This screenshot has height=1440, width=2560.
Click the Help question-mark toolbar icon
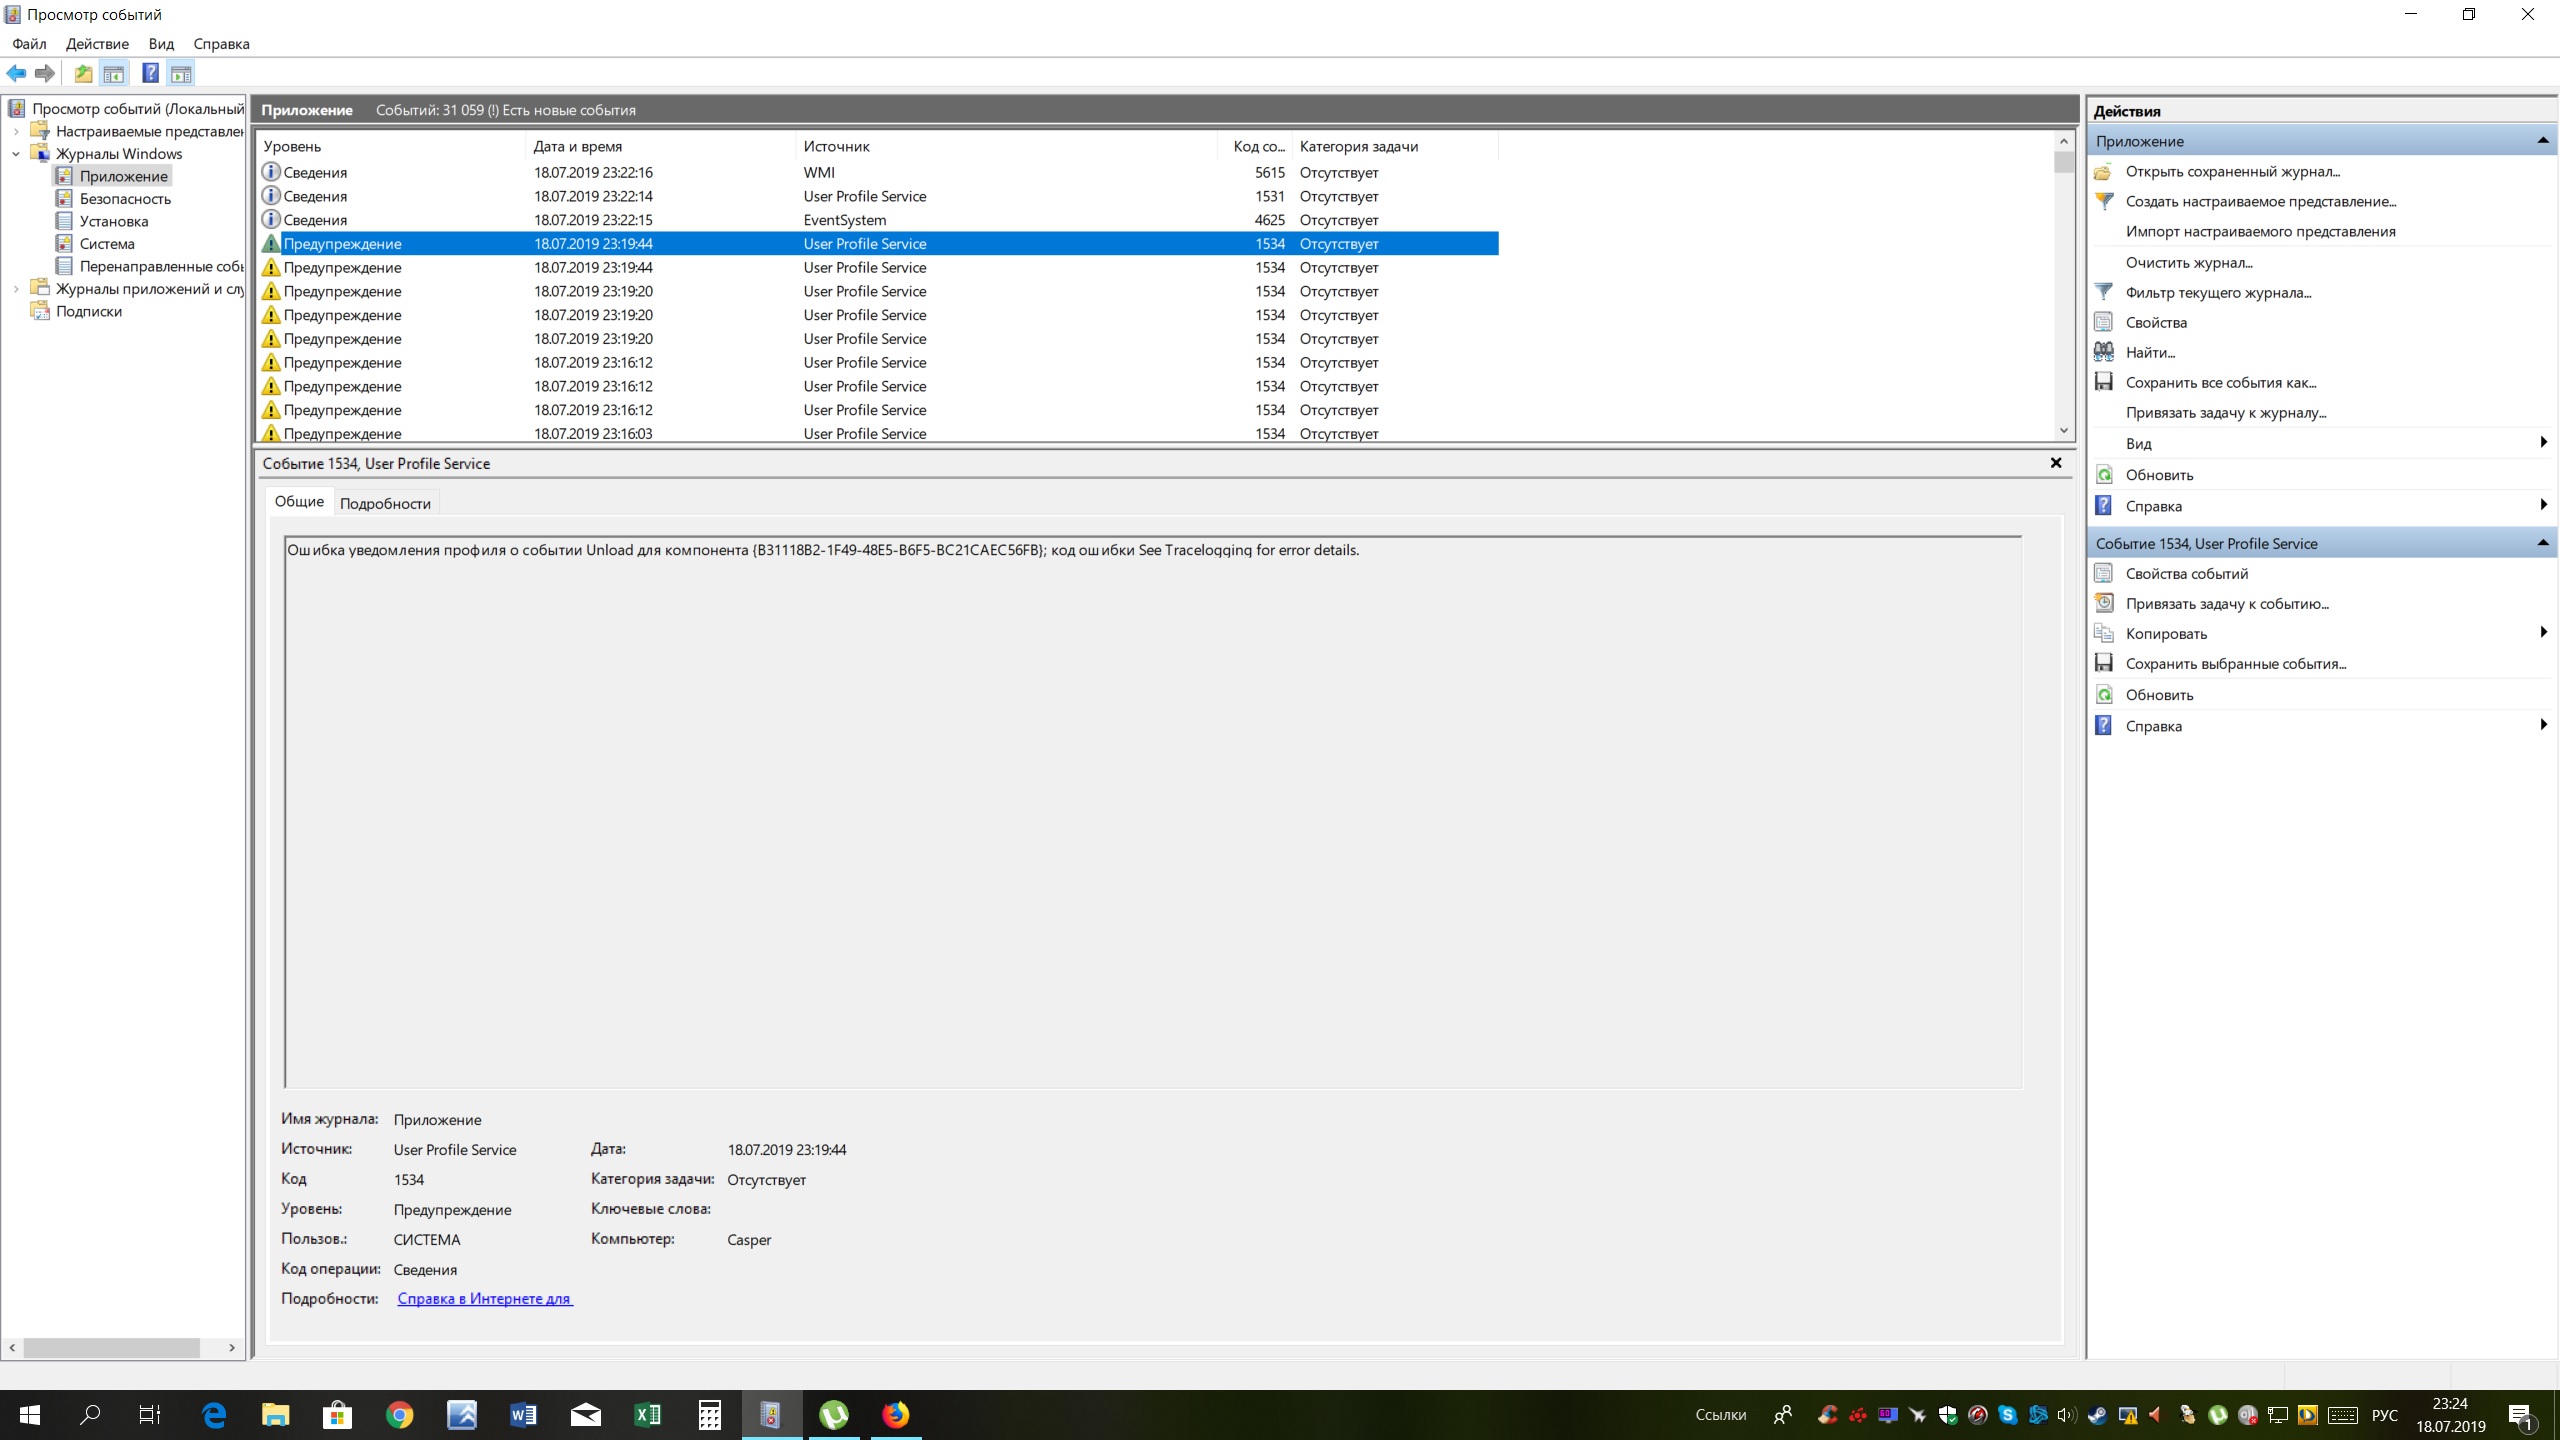[x=150, y=73]
